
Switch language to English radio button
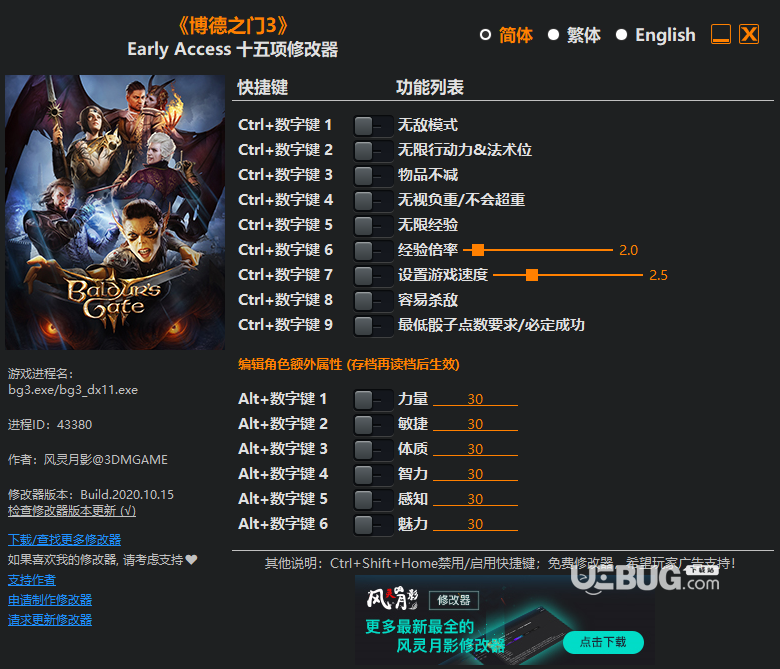click(x=621, y=35)
